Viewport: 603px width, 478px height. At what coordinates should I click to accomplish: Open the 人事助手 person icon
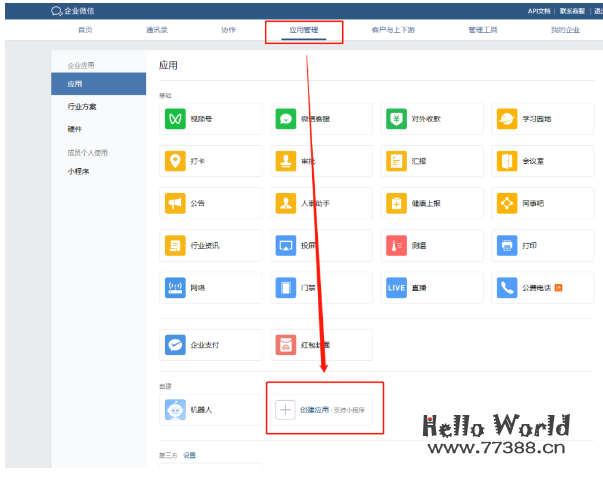(286, 203)
